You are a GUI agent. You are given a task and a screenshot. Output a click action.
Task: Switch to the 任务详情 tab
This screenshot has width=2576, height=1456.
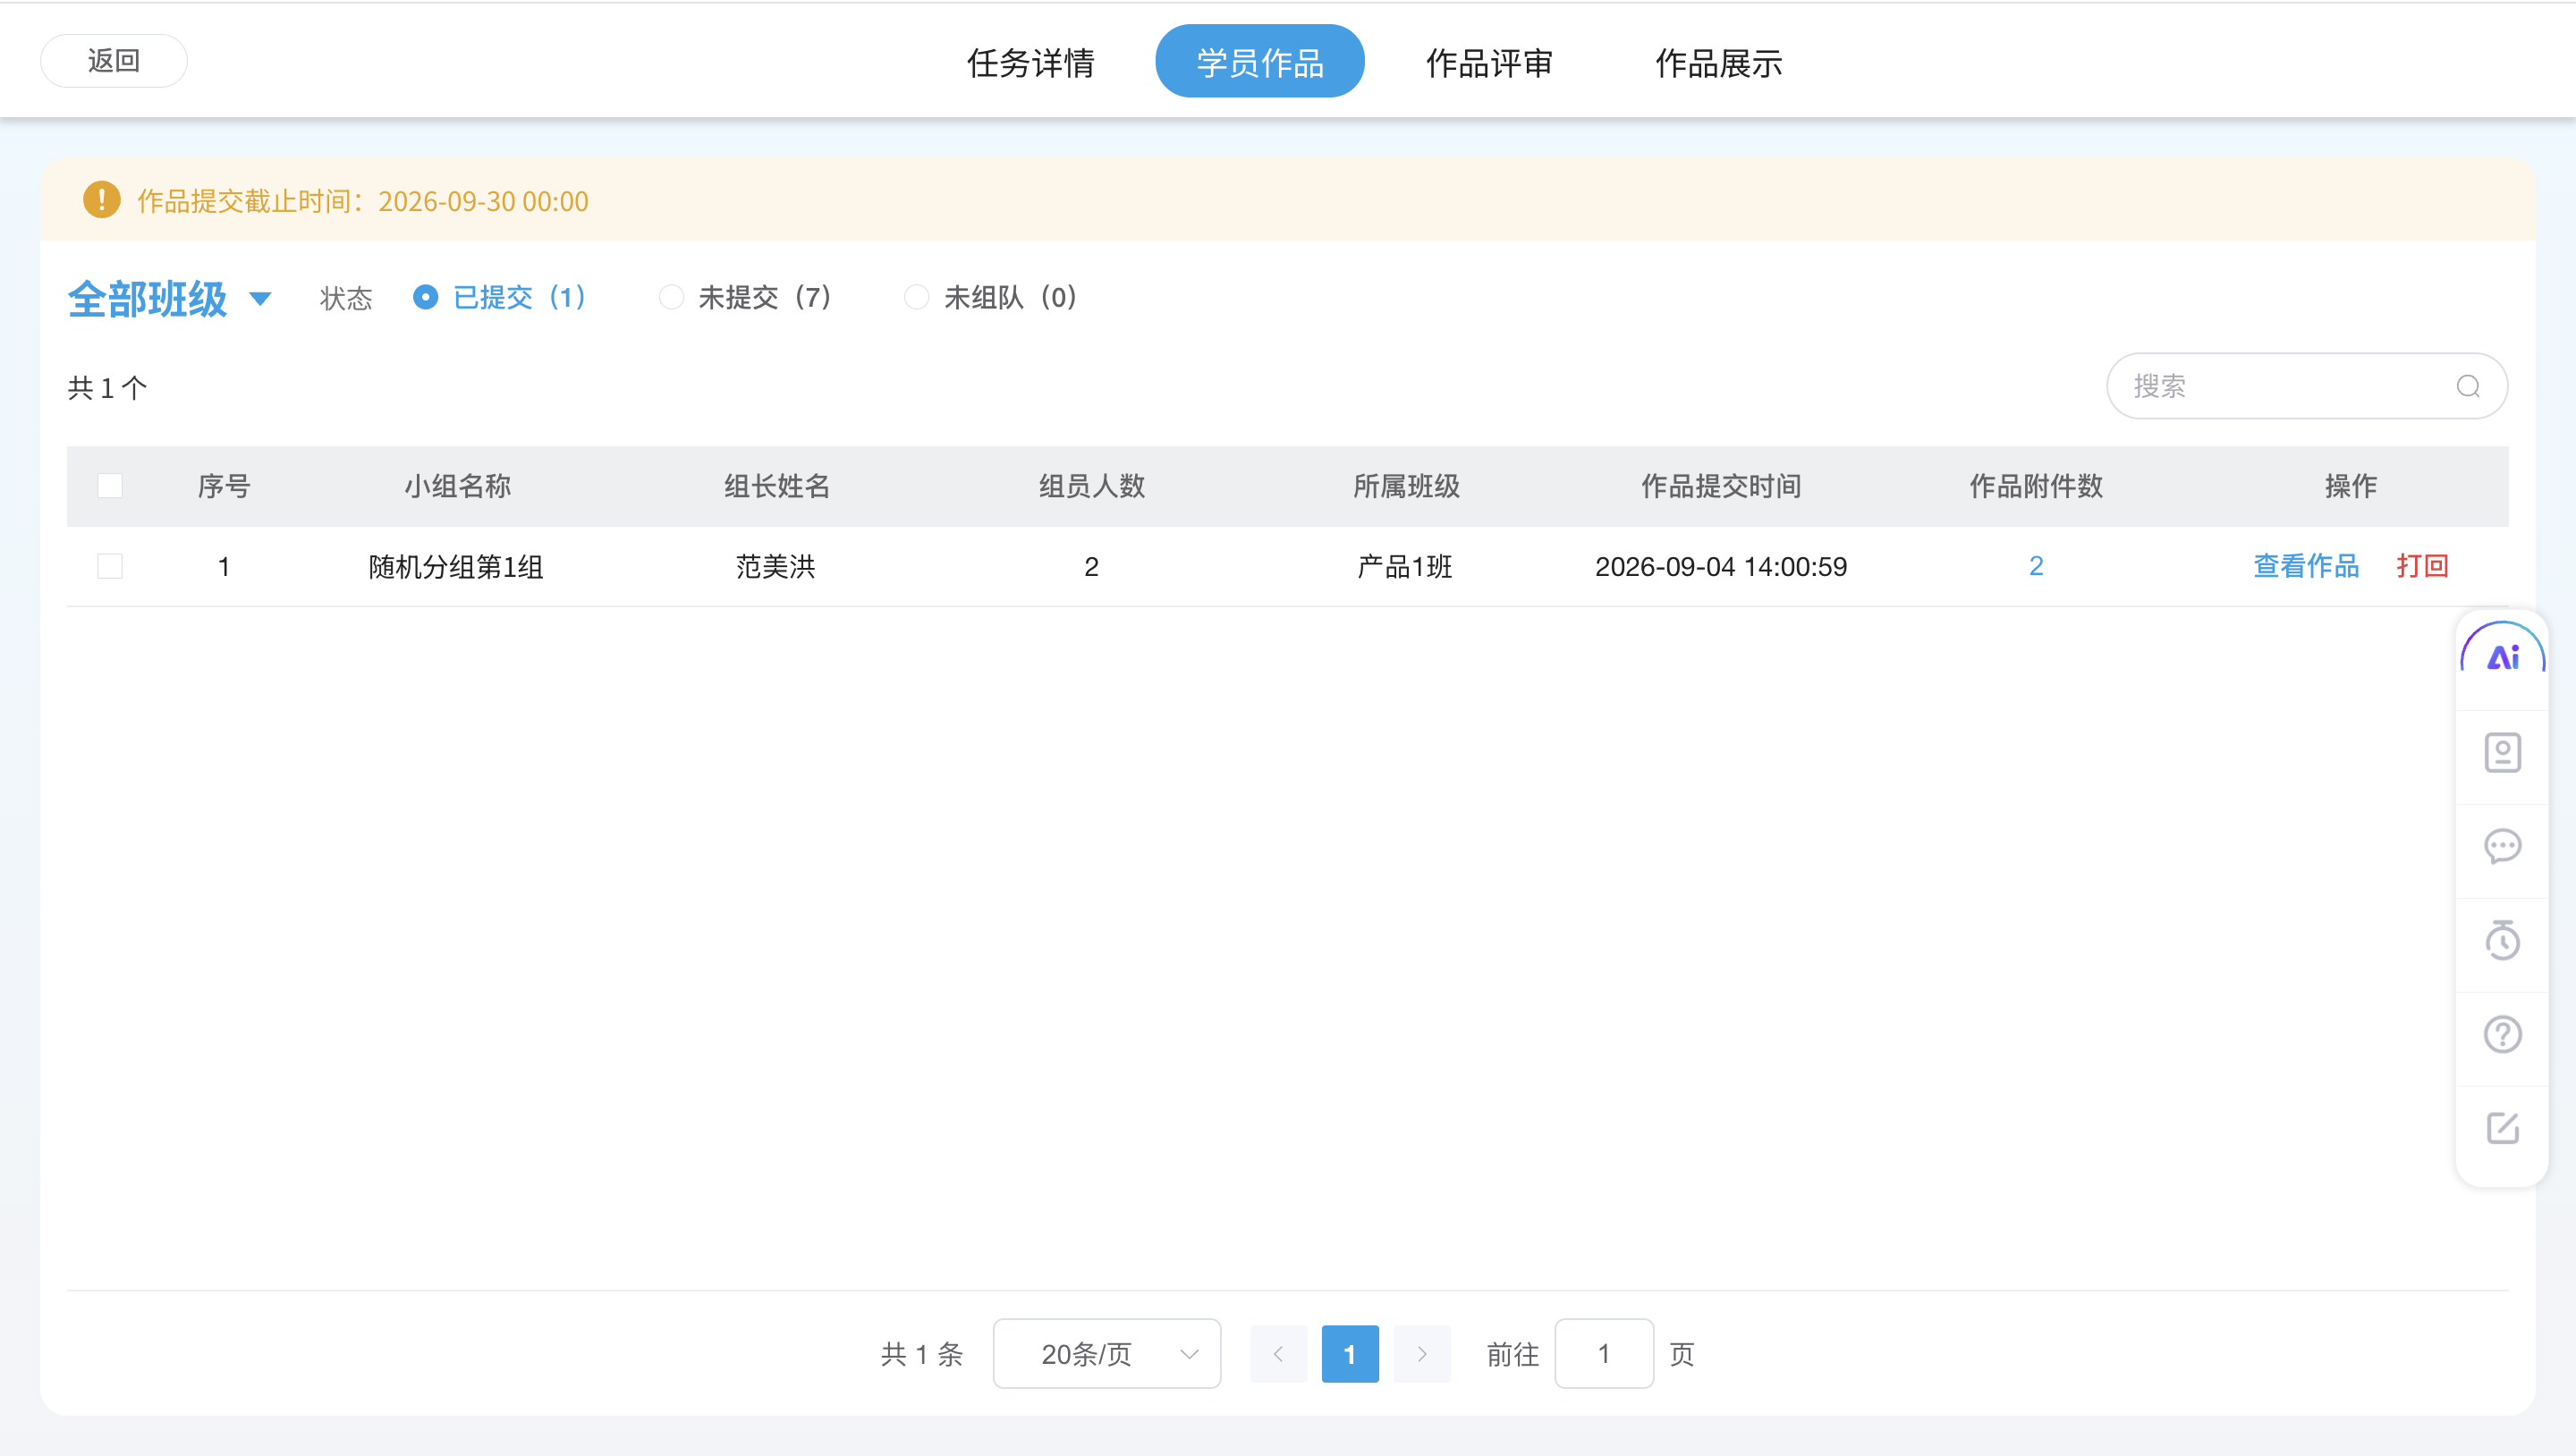(1030, 62)
